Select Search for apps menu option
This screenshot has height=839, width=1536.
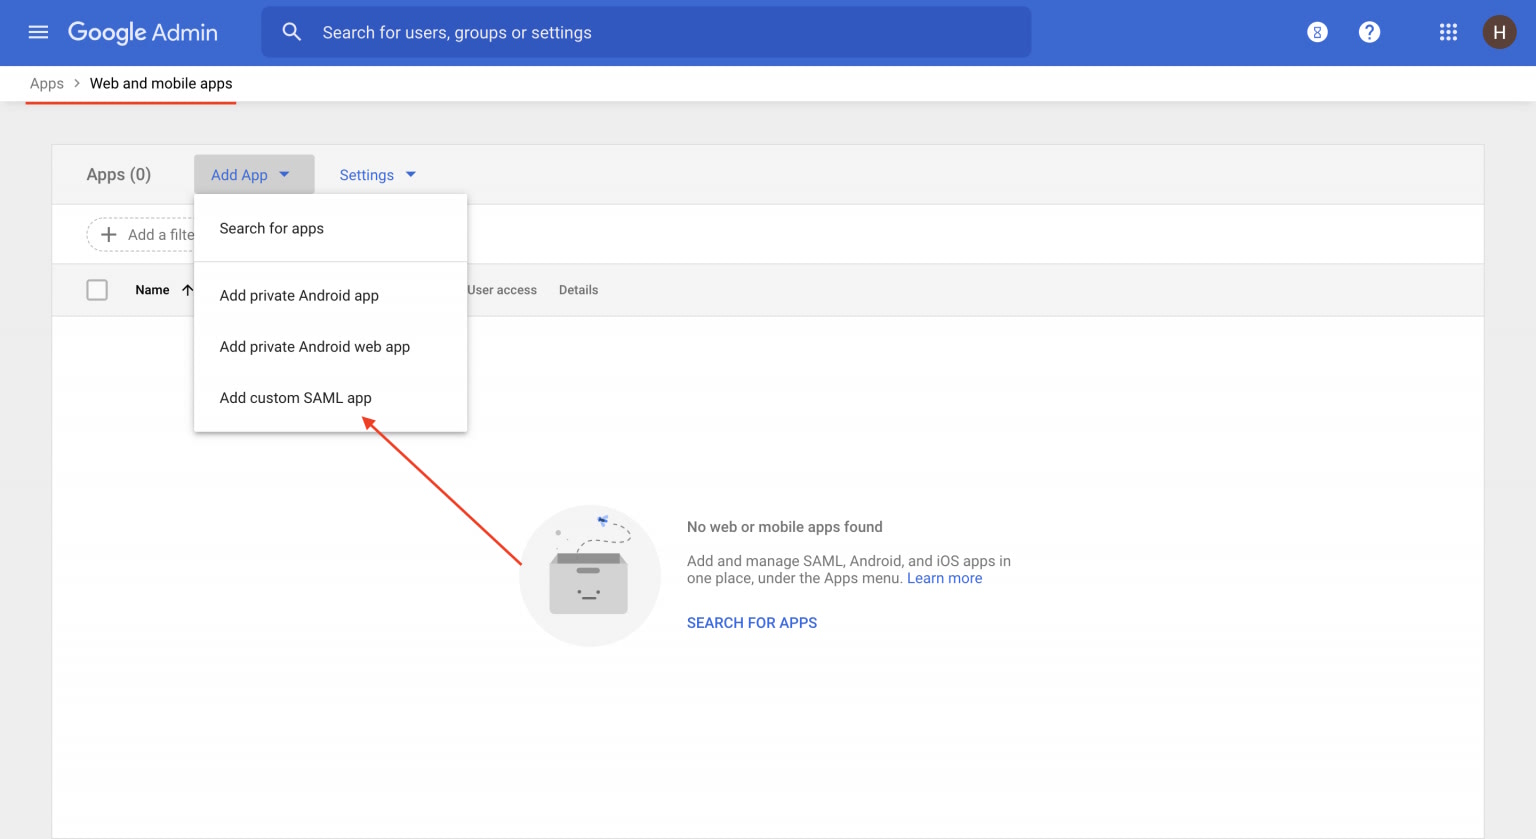tap(272, 229)
